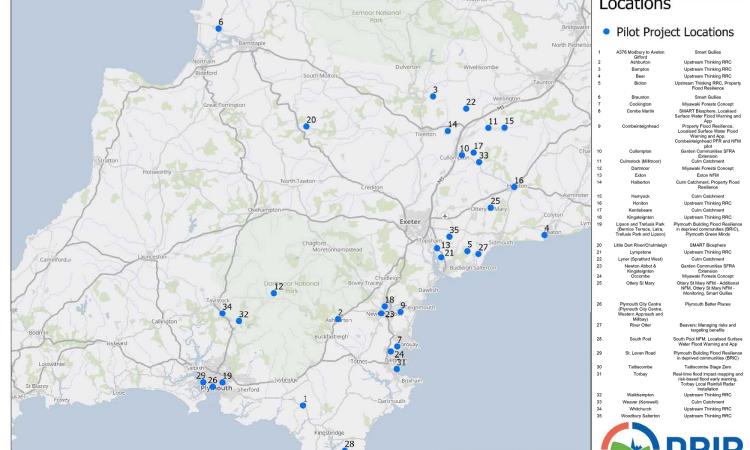Click the 'Launceston' map label
Image resolution: width=750 pixels, height=450 pixels.
point(152,257)
